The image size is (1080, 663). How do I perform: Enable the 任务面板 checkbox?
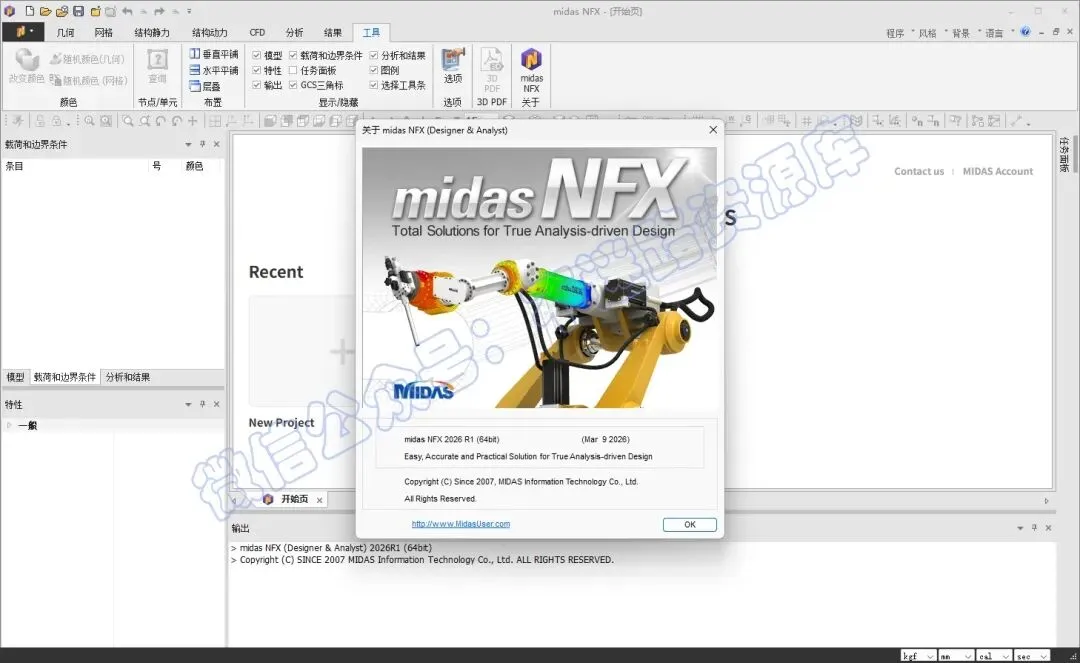(x=293, y=70)
